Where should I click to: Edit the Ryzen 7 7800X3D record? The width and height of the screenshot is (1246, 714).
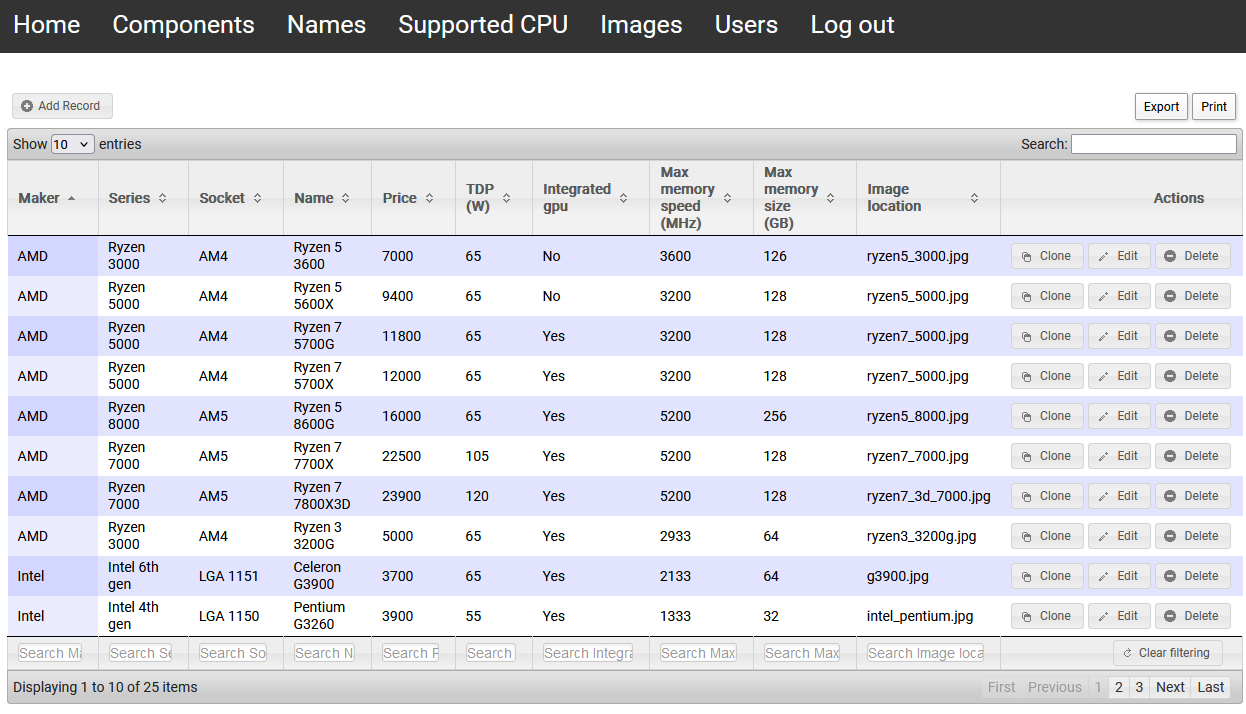pyautogui.click(x=1119, y=496)
